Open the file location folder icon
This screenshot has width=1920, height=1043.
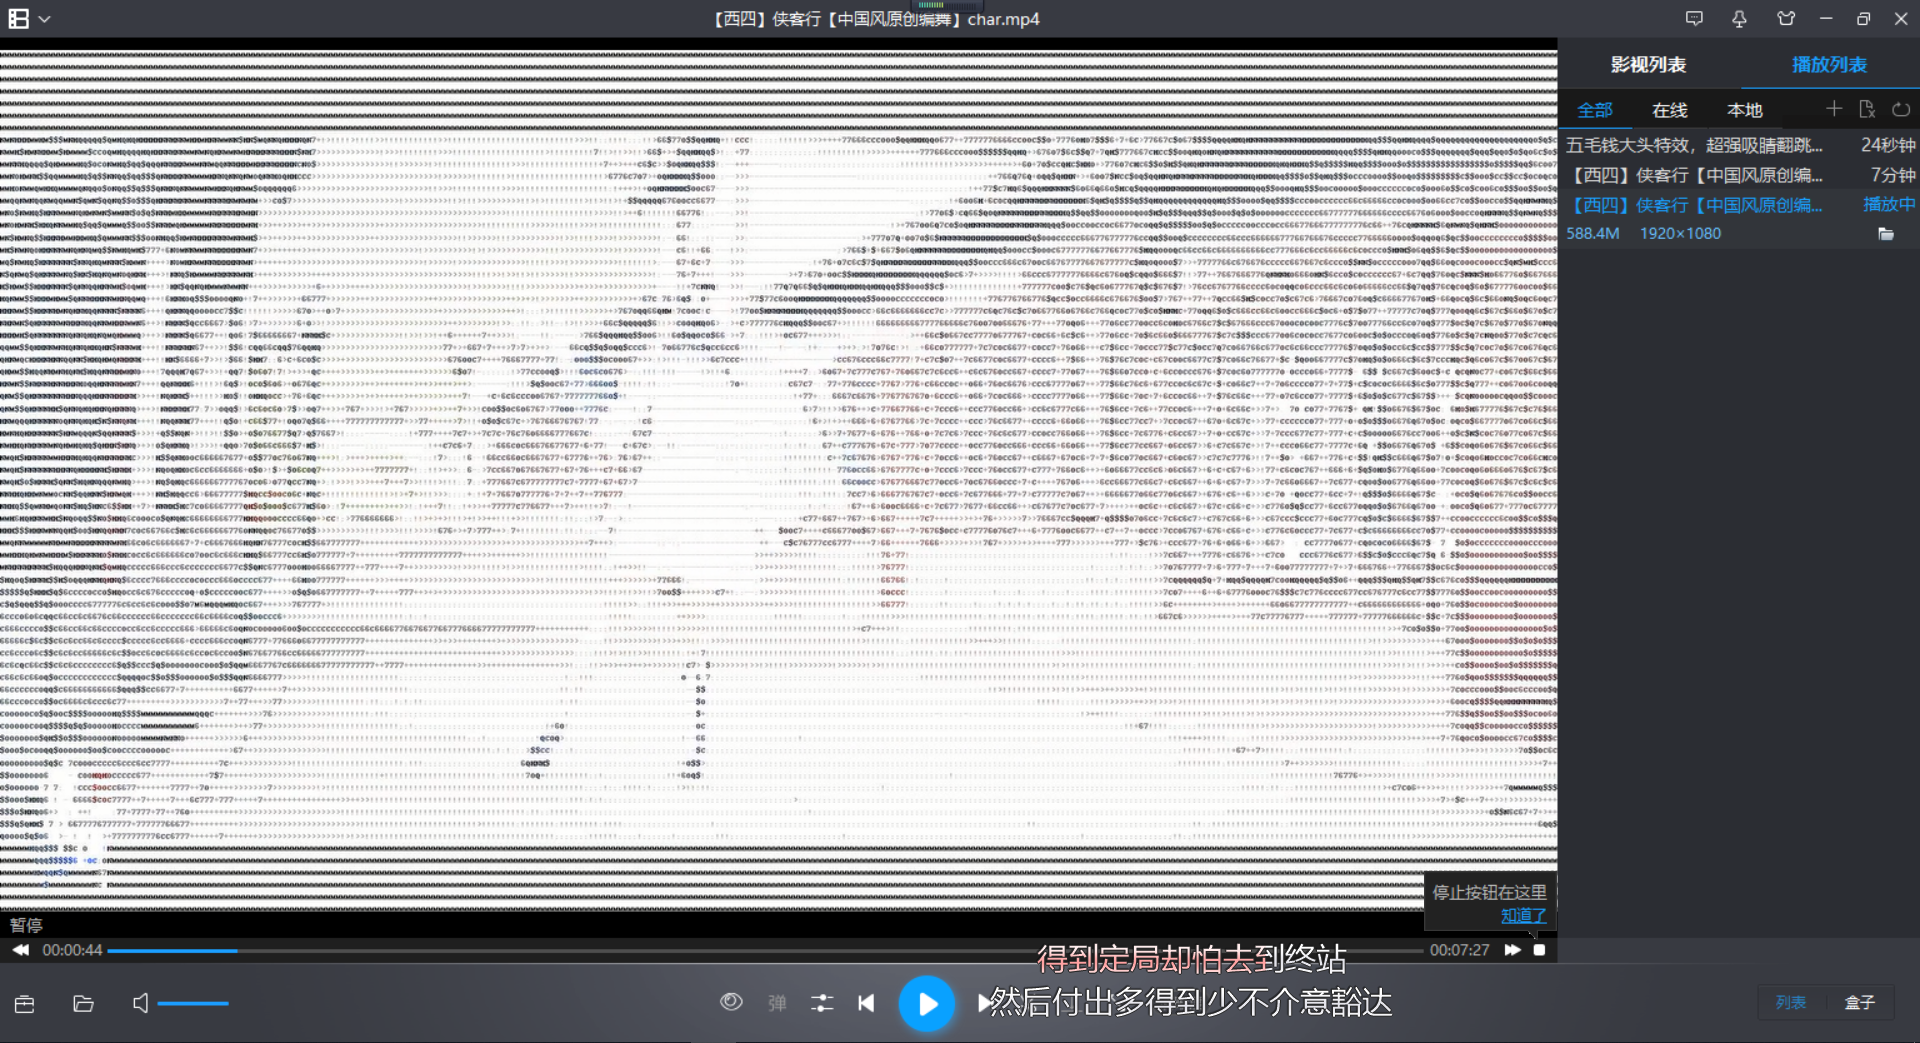tap(1886, 234)
